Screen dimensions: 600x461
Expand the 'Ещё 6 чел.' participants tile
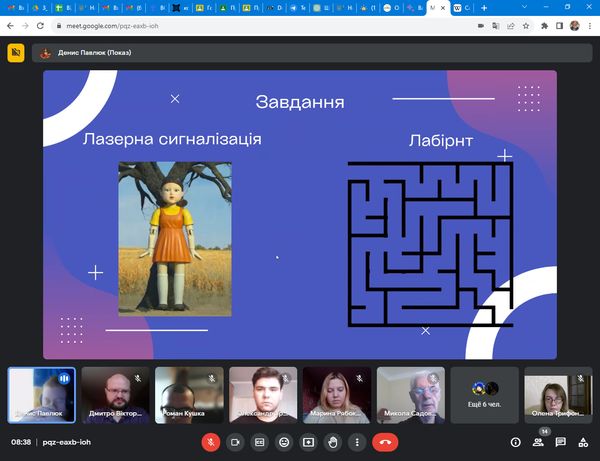[485, 394]
